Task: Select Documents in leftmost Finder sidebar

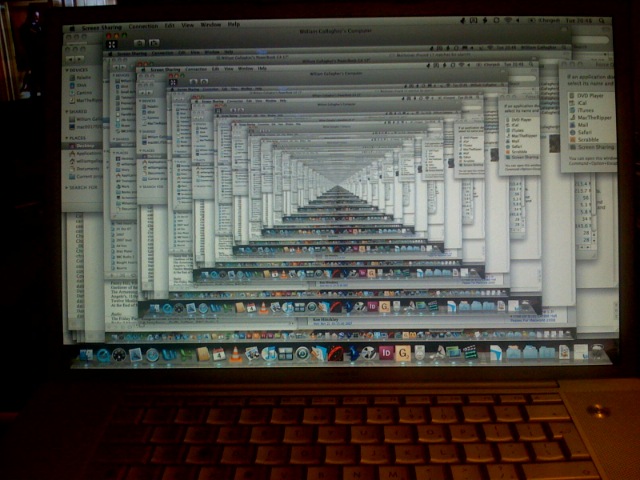Action: (x=84, y=169)
